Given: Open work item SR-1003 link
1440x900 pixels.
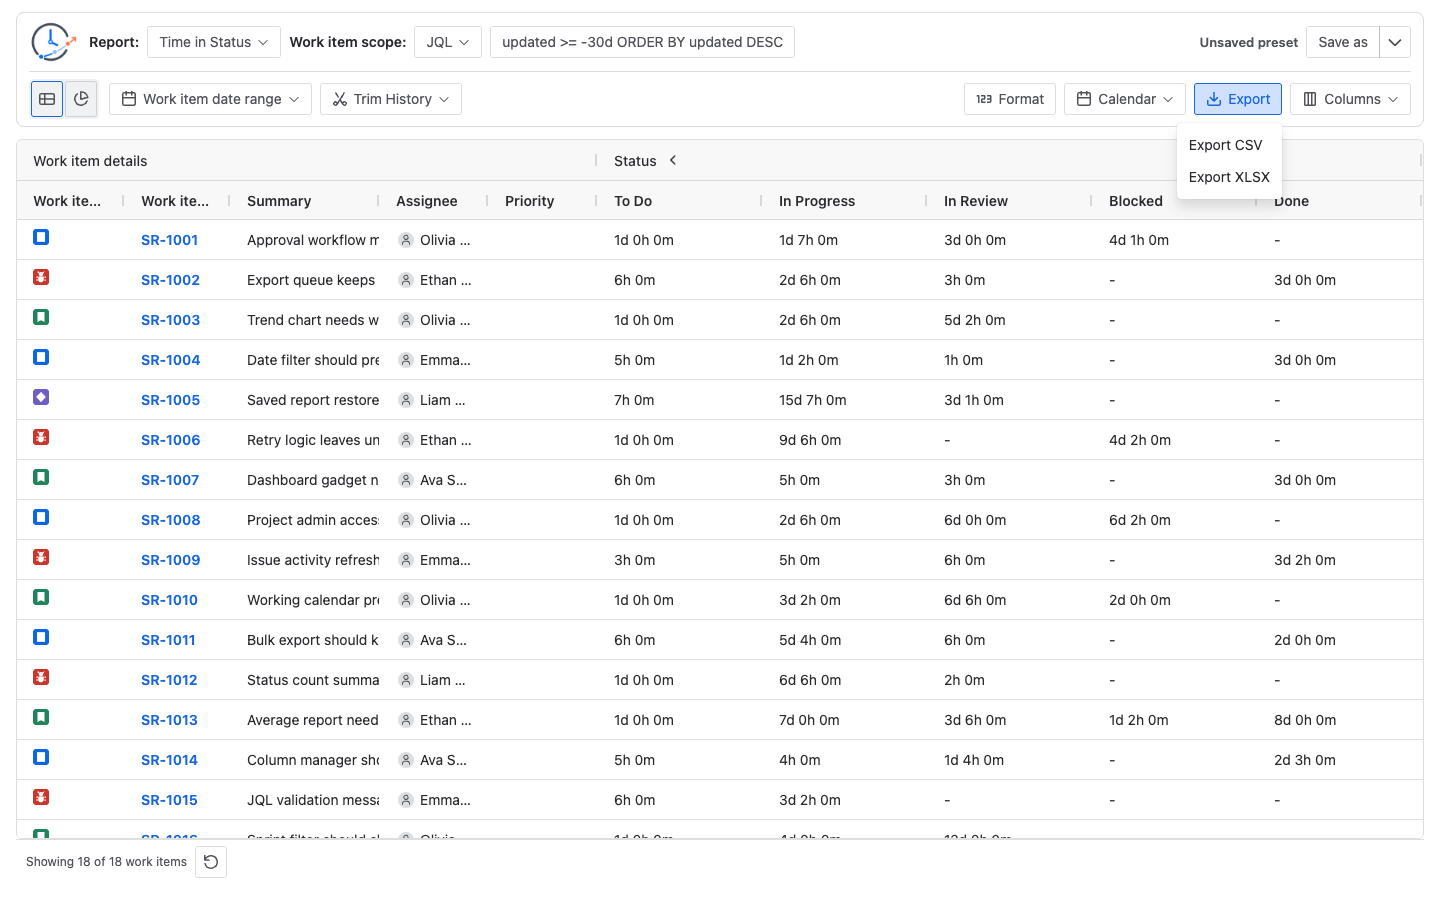Looking at the screenshot, I should pos(170,320).
